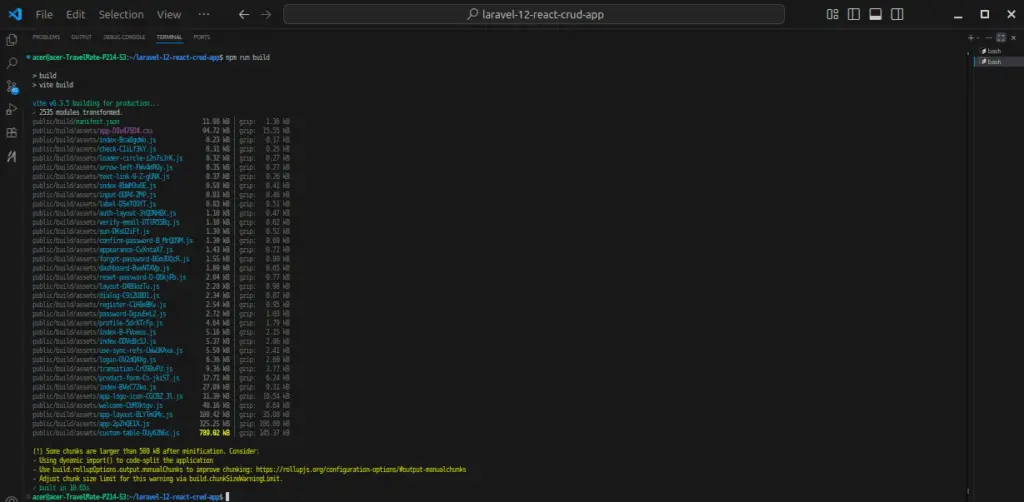Click the VS Code logo icon
This screenshot has height=502, width=1024.
[x=16, y=14]
